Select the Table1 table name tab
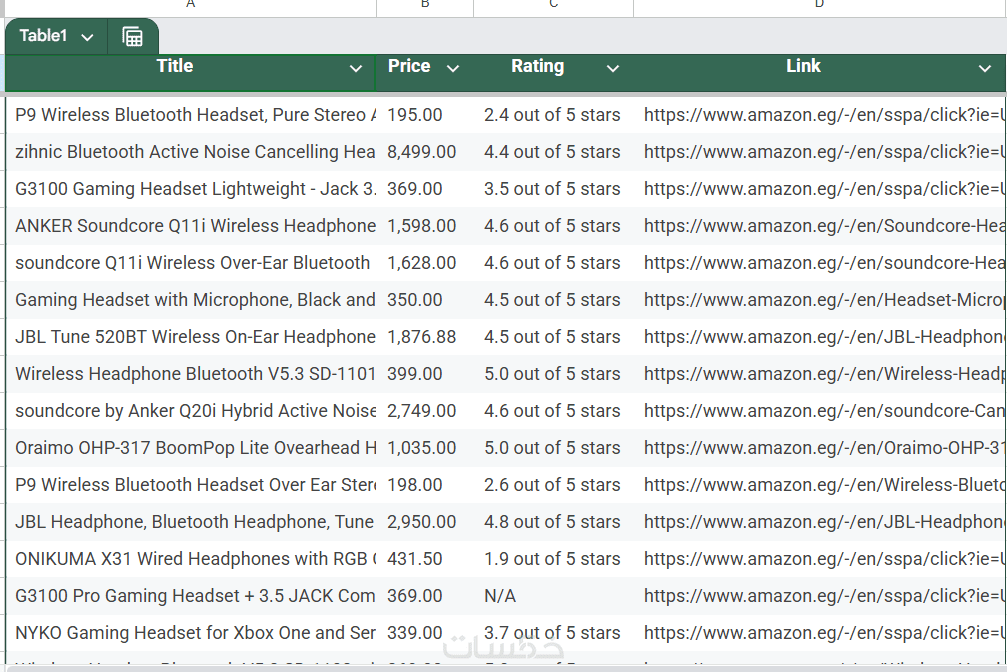This screenshot has height=672, width=1007. (x=44, y=37)
